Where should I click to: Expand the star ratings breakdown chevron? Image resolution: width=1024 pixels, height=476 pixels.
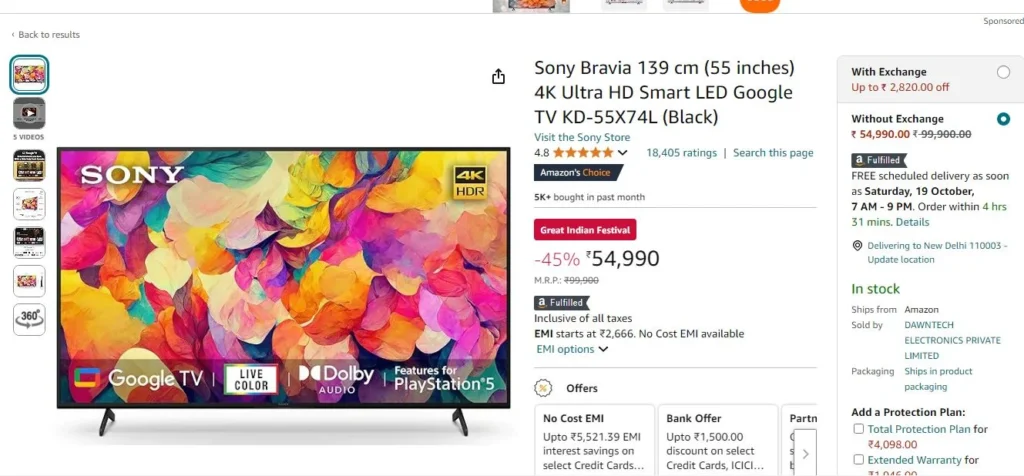click(x=622, y=153)
